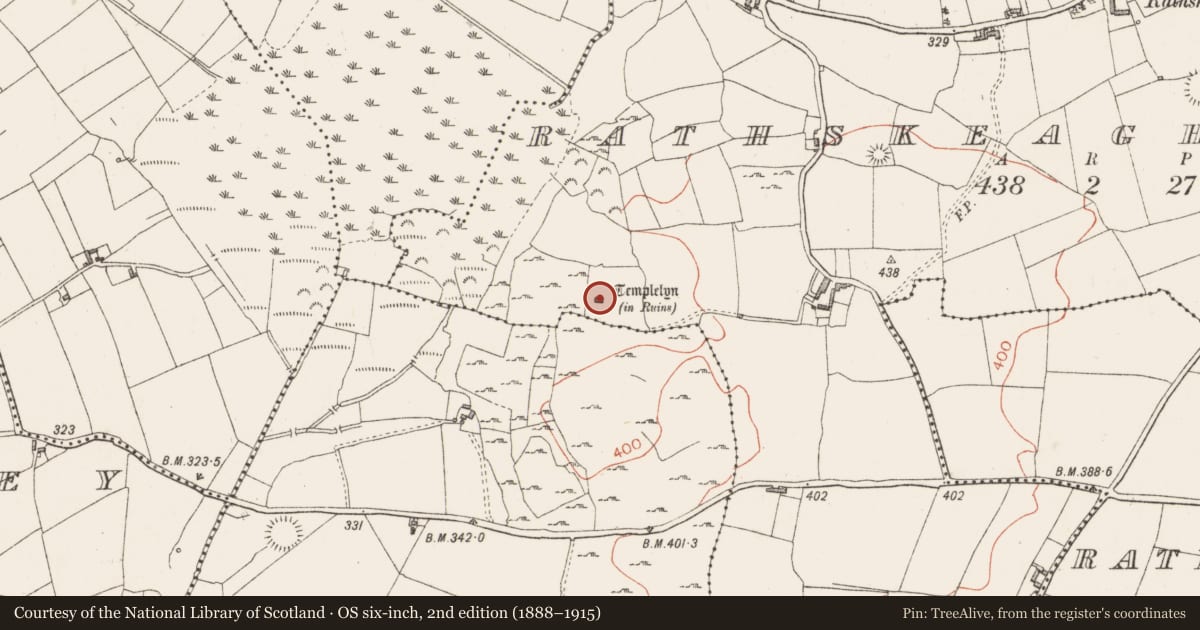
Task: Click the number '27' on the map
Action: 1182,184
